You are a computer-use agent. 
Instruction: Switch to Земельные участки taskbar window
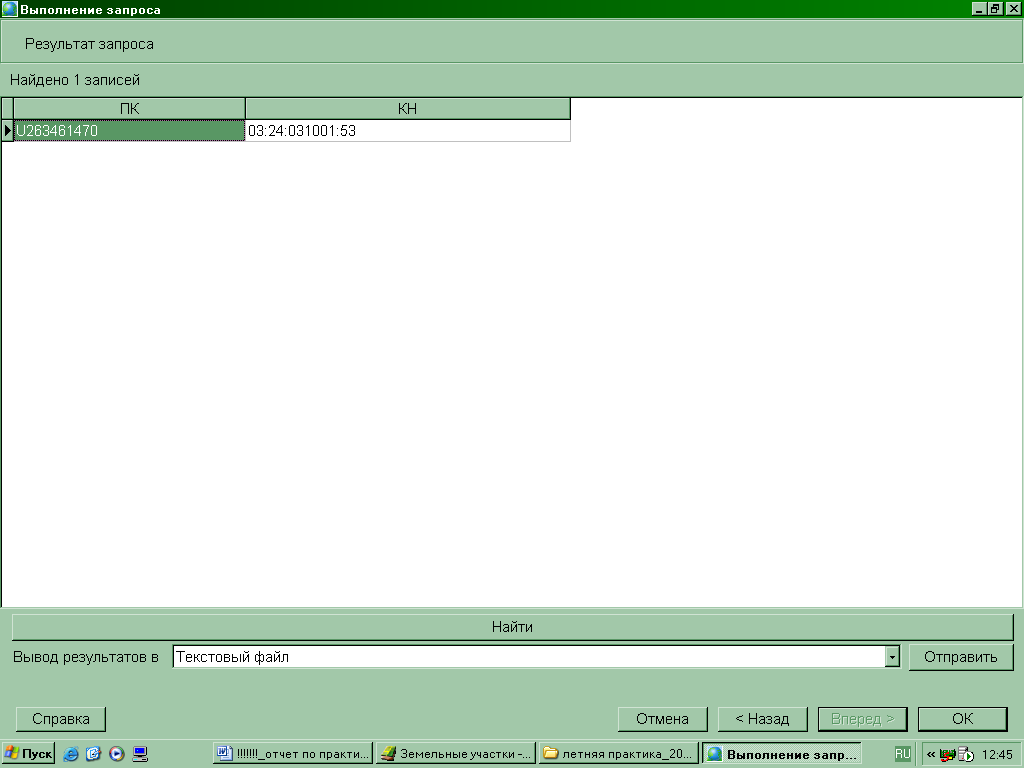(455, 754)
